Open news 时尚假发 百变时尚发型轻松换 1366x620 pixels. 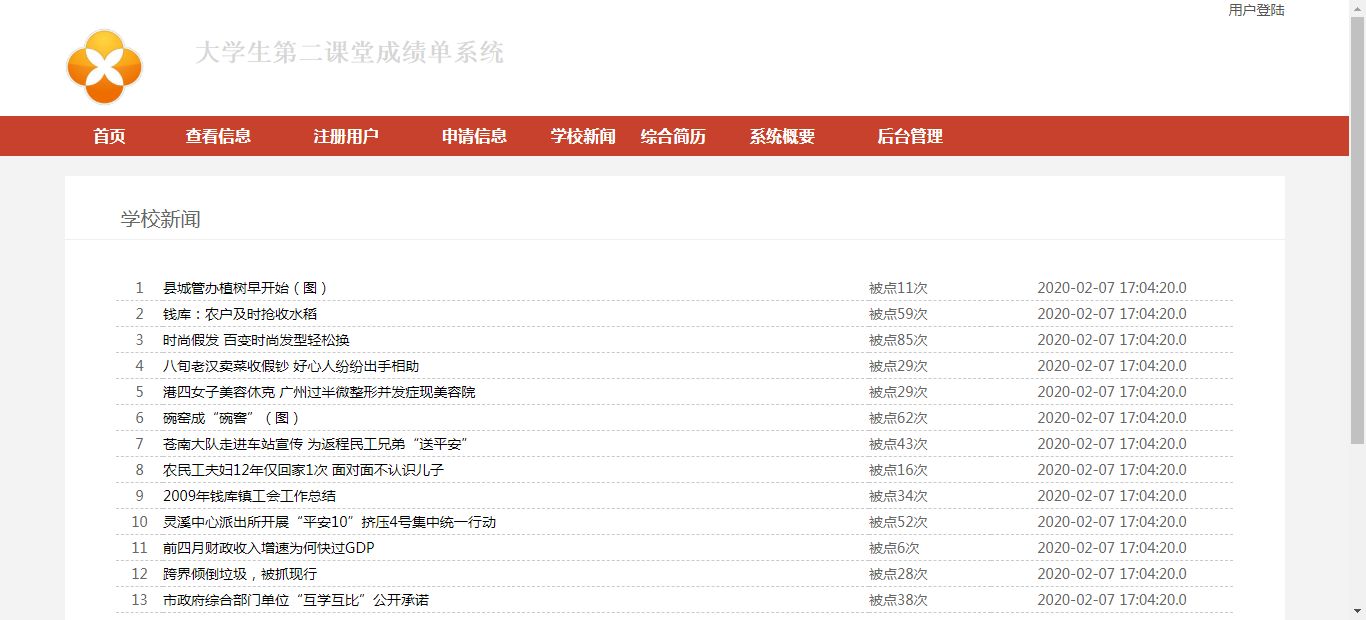256,340
